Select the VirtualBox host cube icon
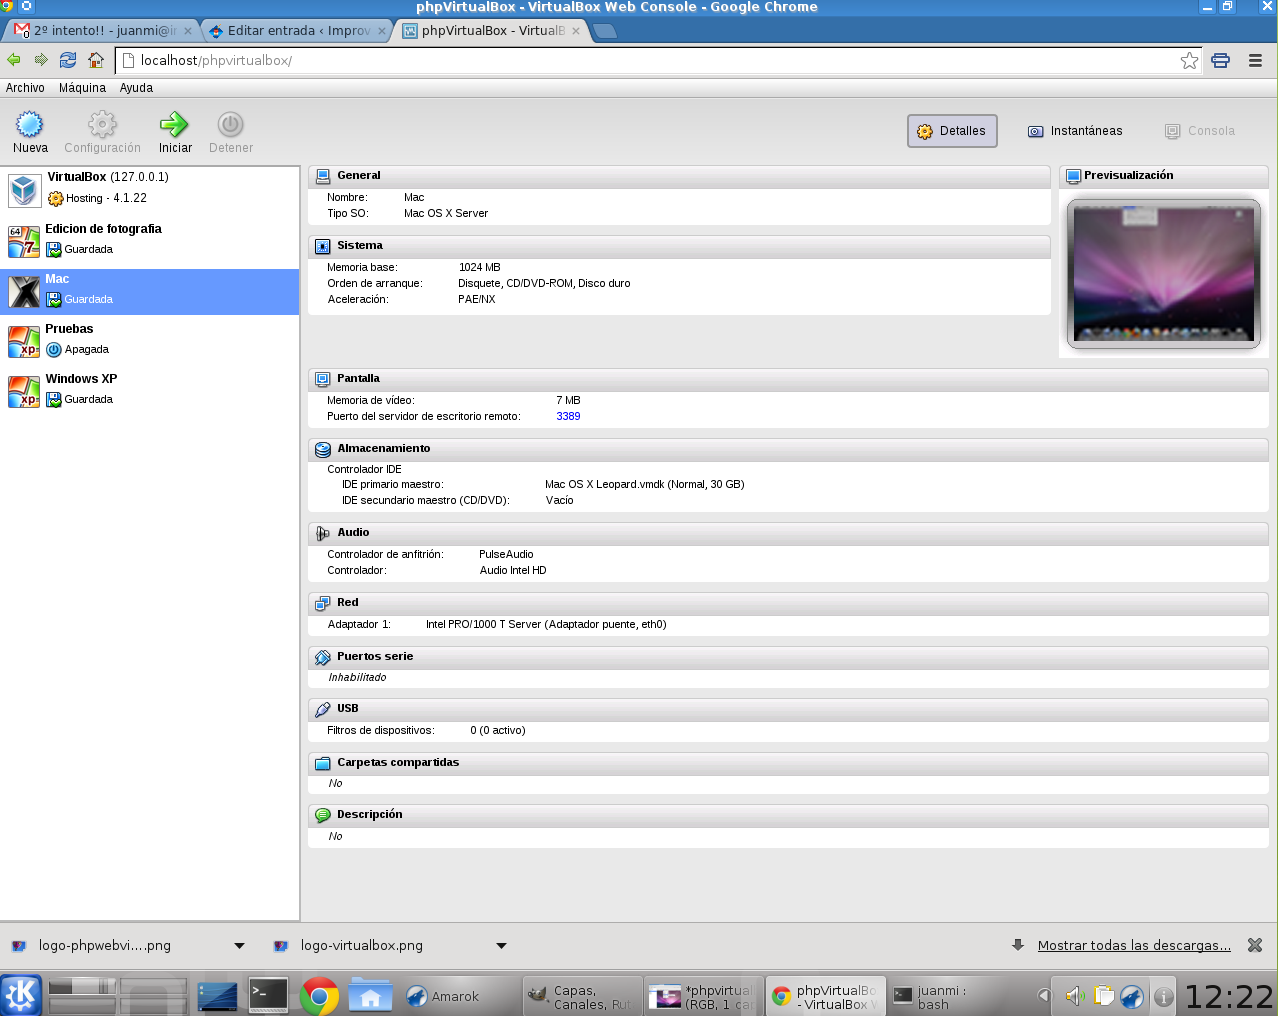This screenshot has width=1278, height=1016. point(24,189)
